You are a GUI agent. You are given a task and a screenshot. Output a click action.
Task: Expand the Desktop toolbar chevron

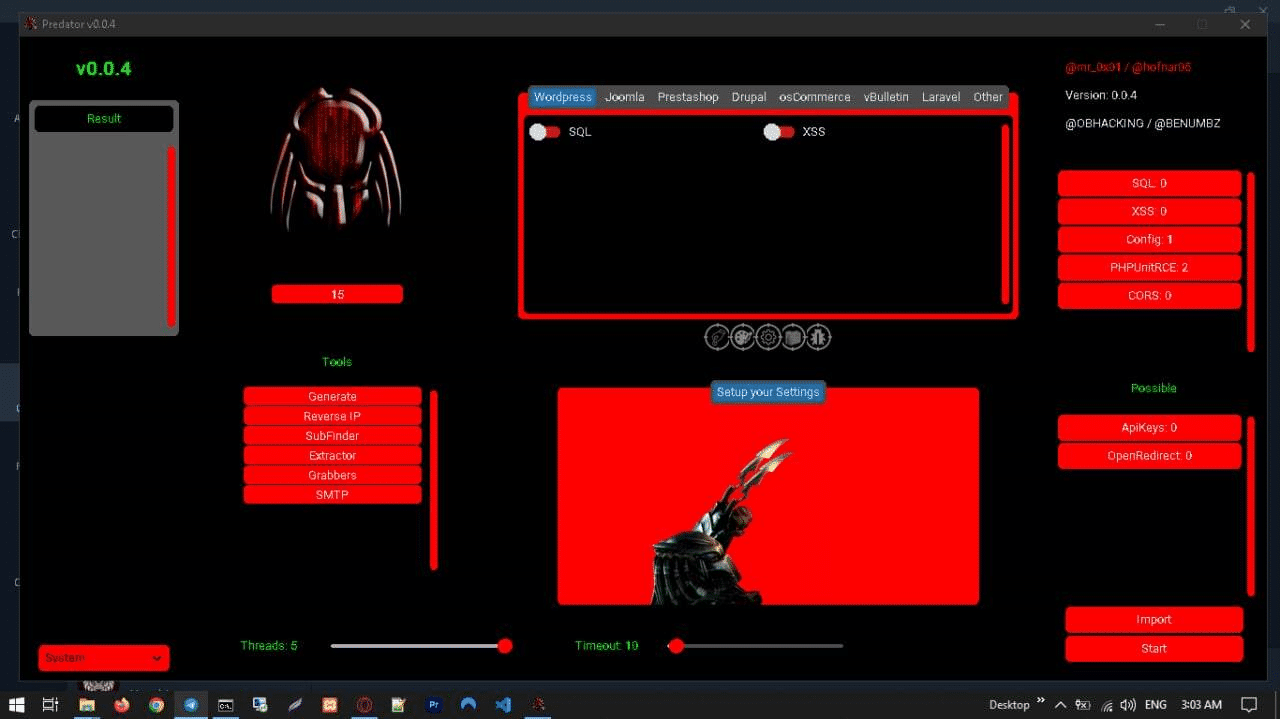click(1041, 701)
